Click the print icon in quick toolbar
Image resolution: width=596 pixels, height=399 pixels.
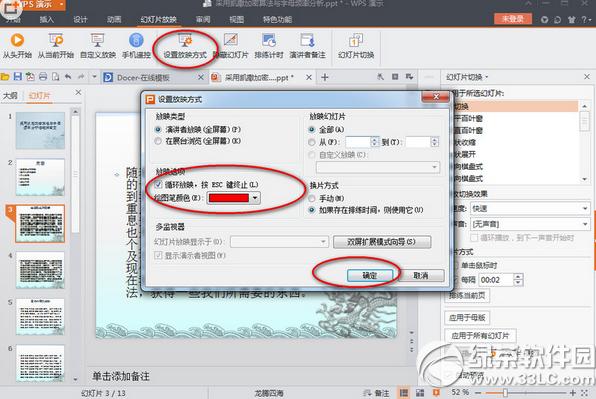43,77
